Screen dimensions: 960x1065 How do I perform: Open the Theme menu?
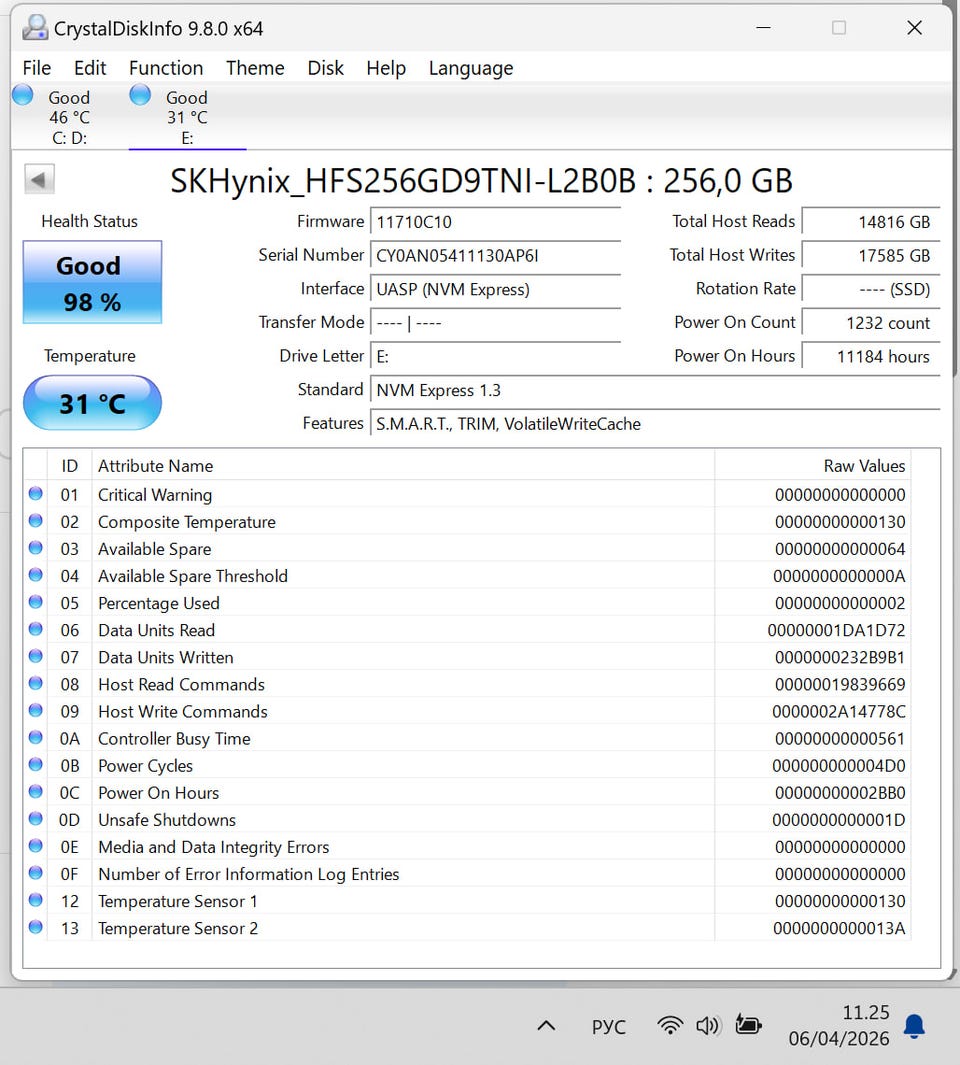255,68
